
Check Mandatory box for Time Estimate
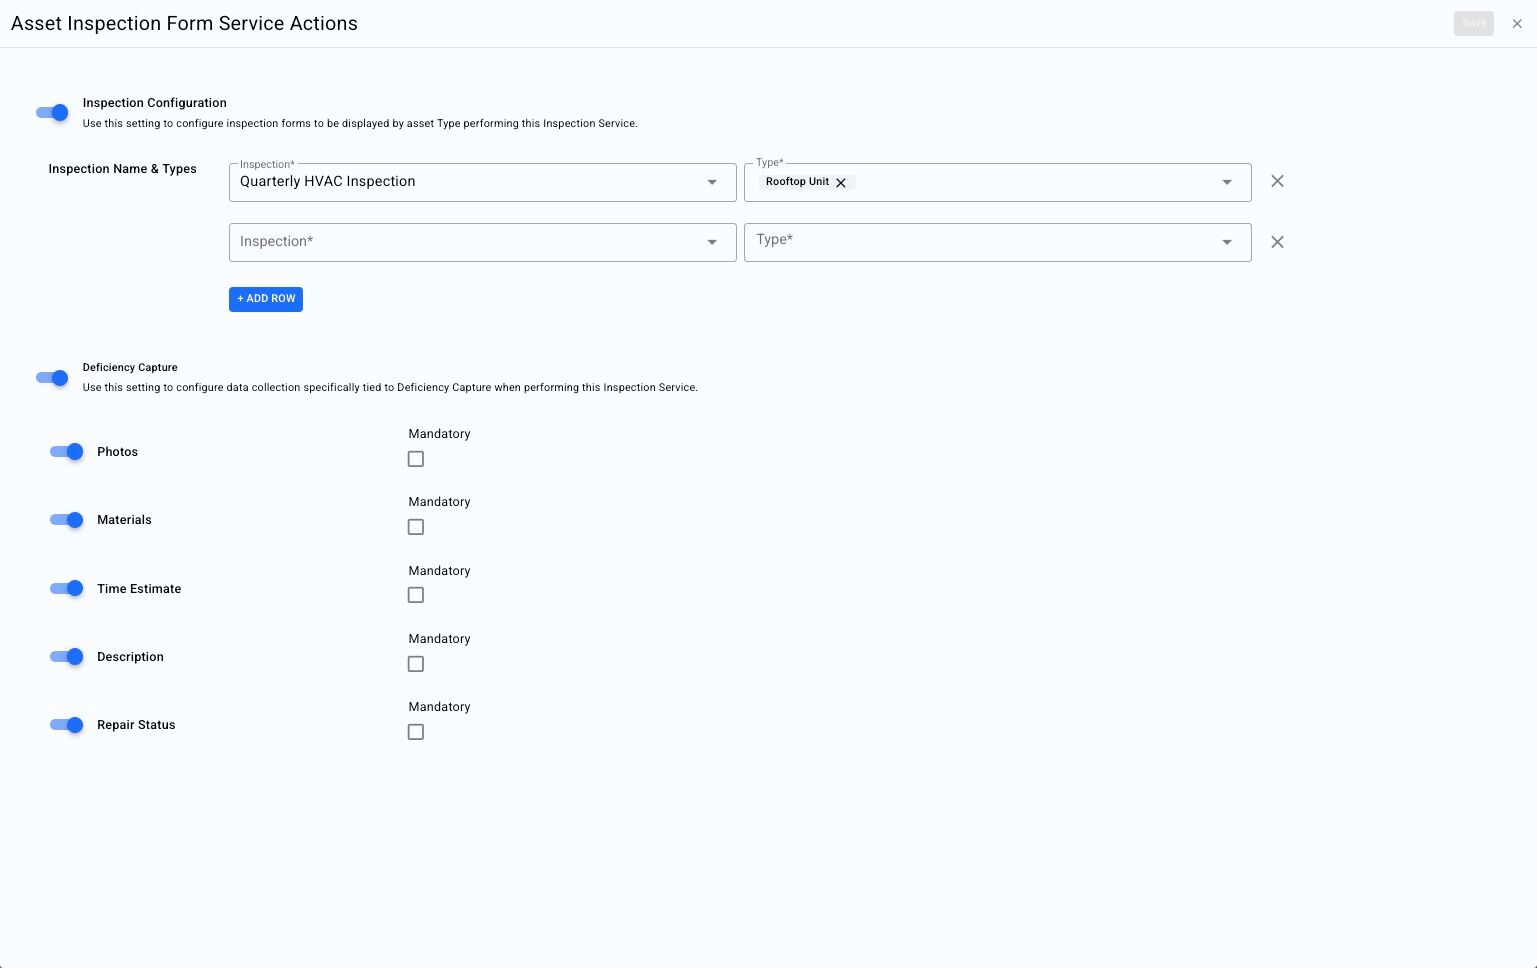(x=416, y=595)
